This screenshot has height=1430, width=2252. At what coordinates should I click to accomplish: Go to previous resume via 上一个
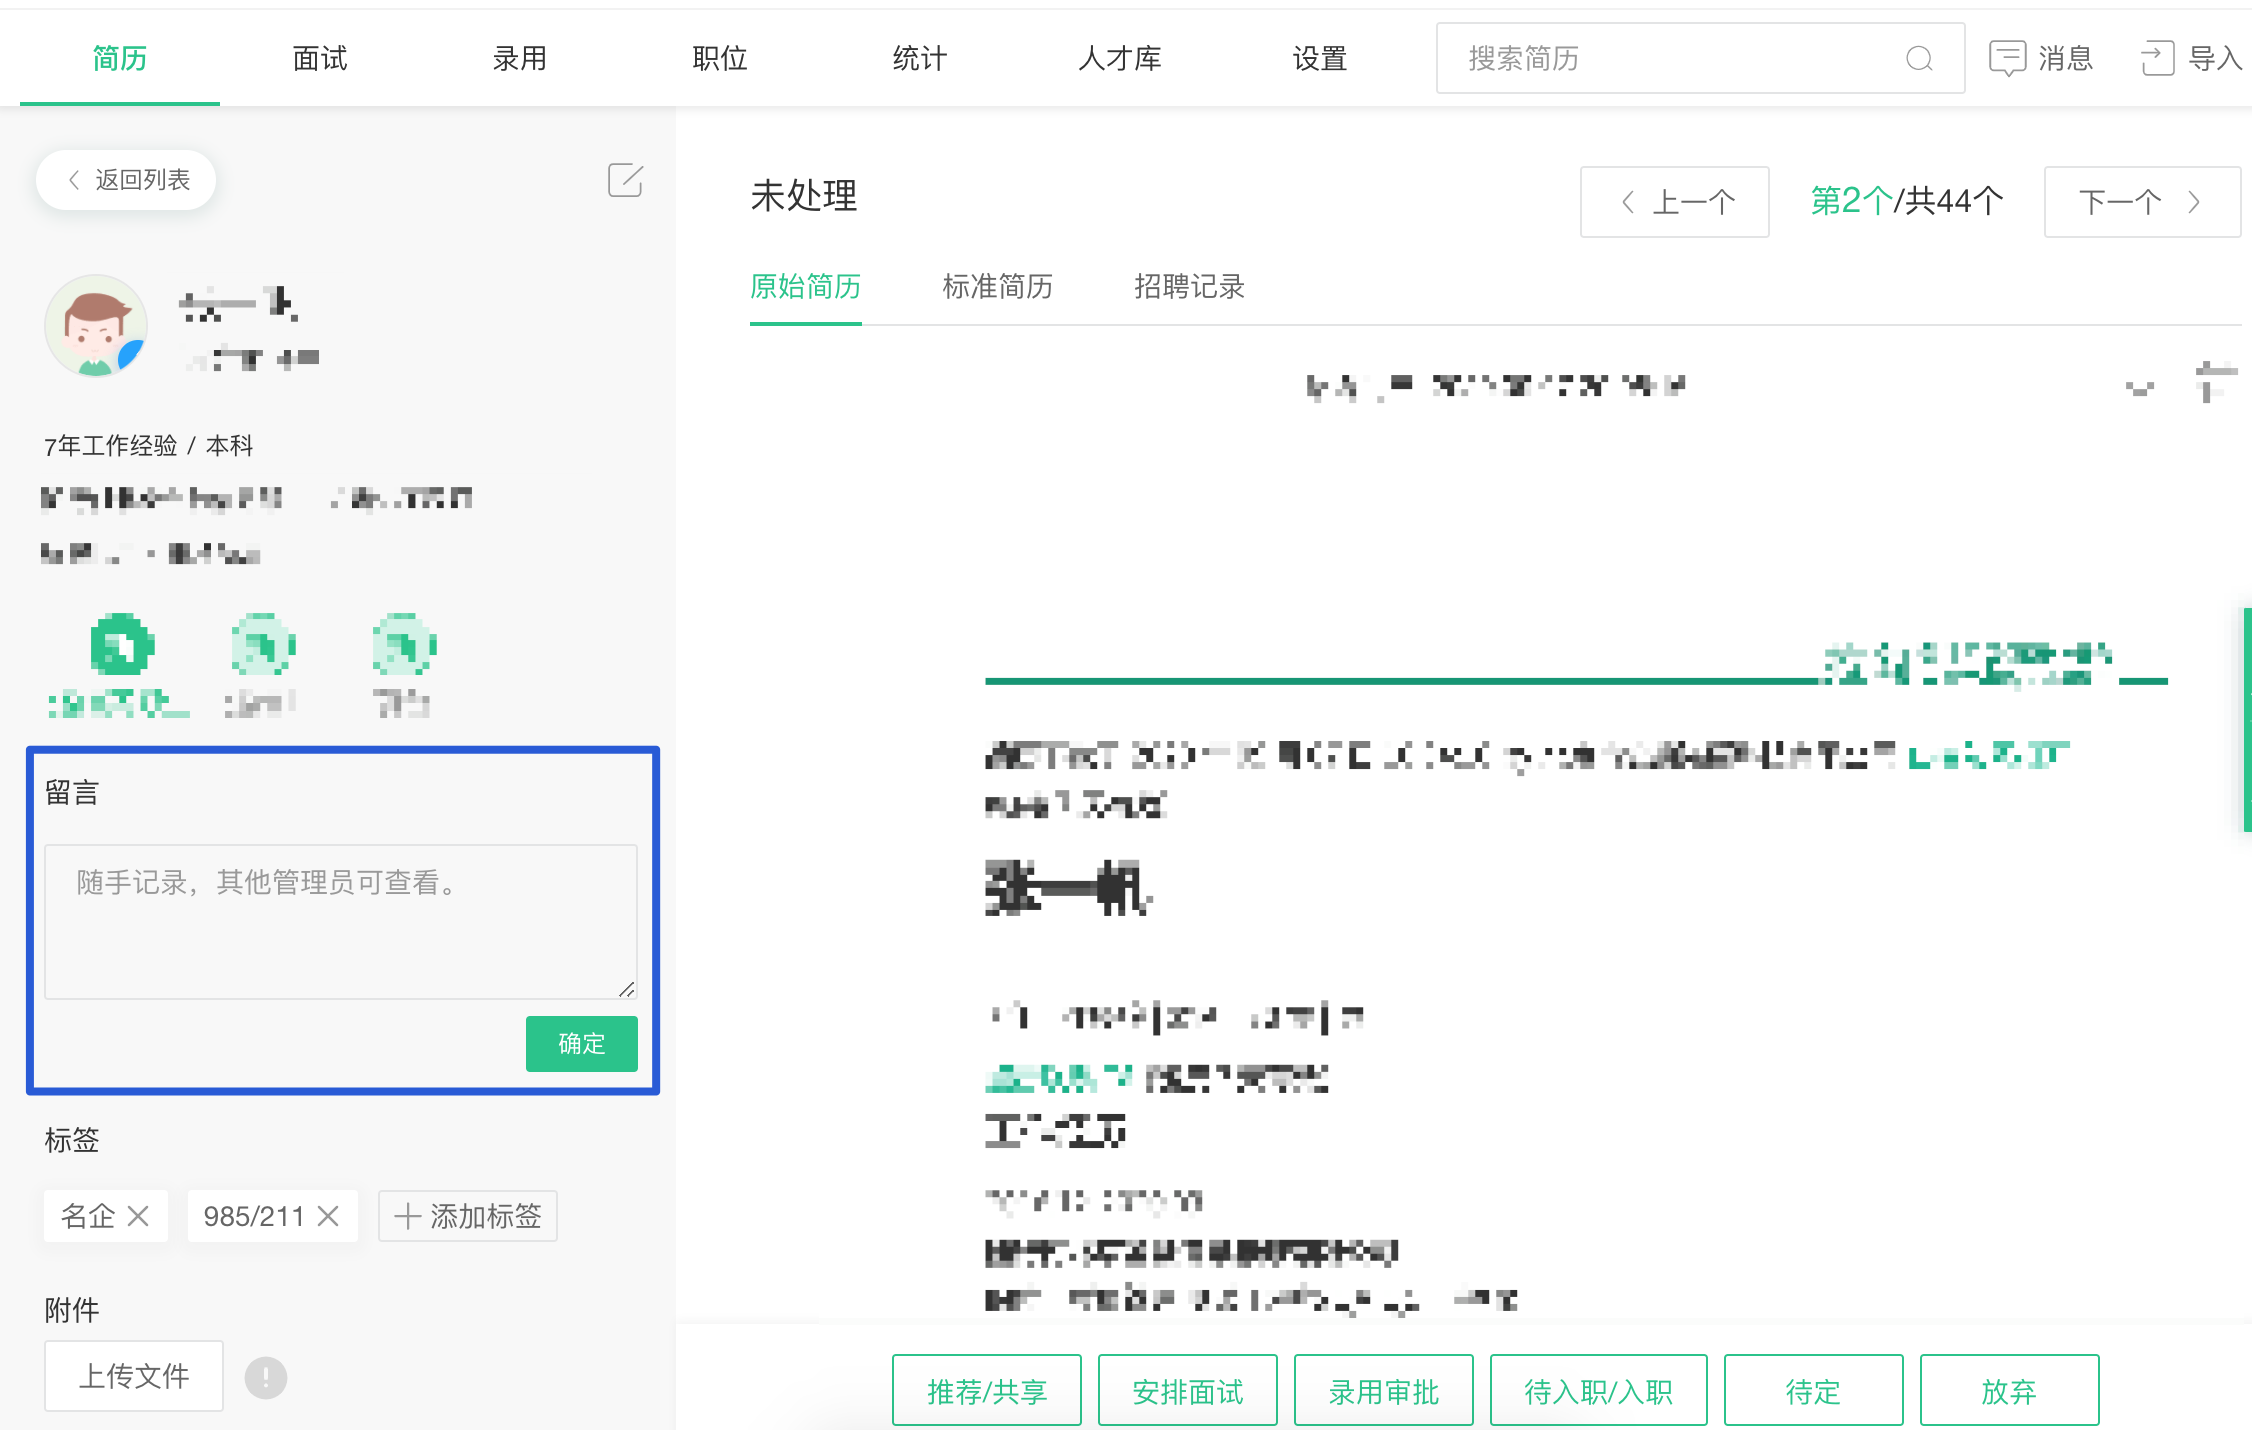[x=1675, y=202]
